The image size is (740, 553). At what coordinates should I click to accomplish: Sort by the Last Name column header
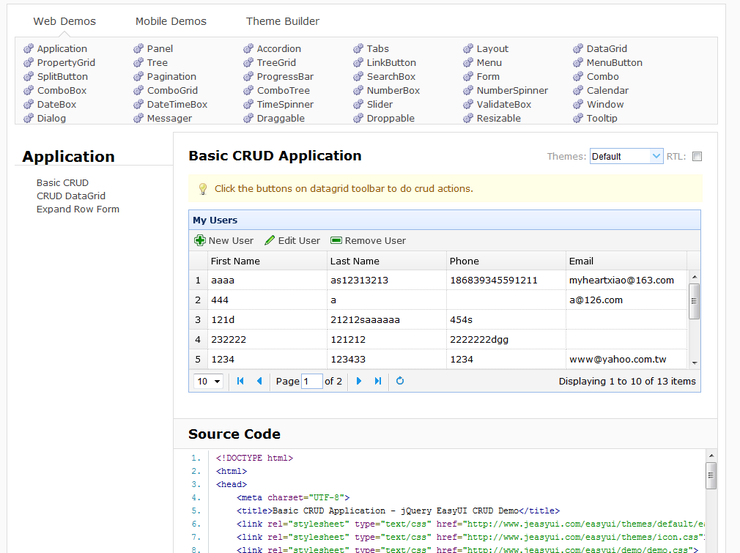click(387, 261)
